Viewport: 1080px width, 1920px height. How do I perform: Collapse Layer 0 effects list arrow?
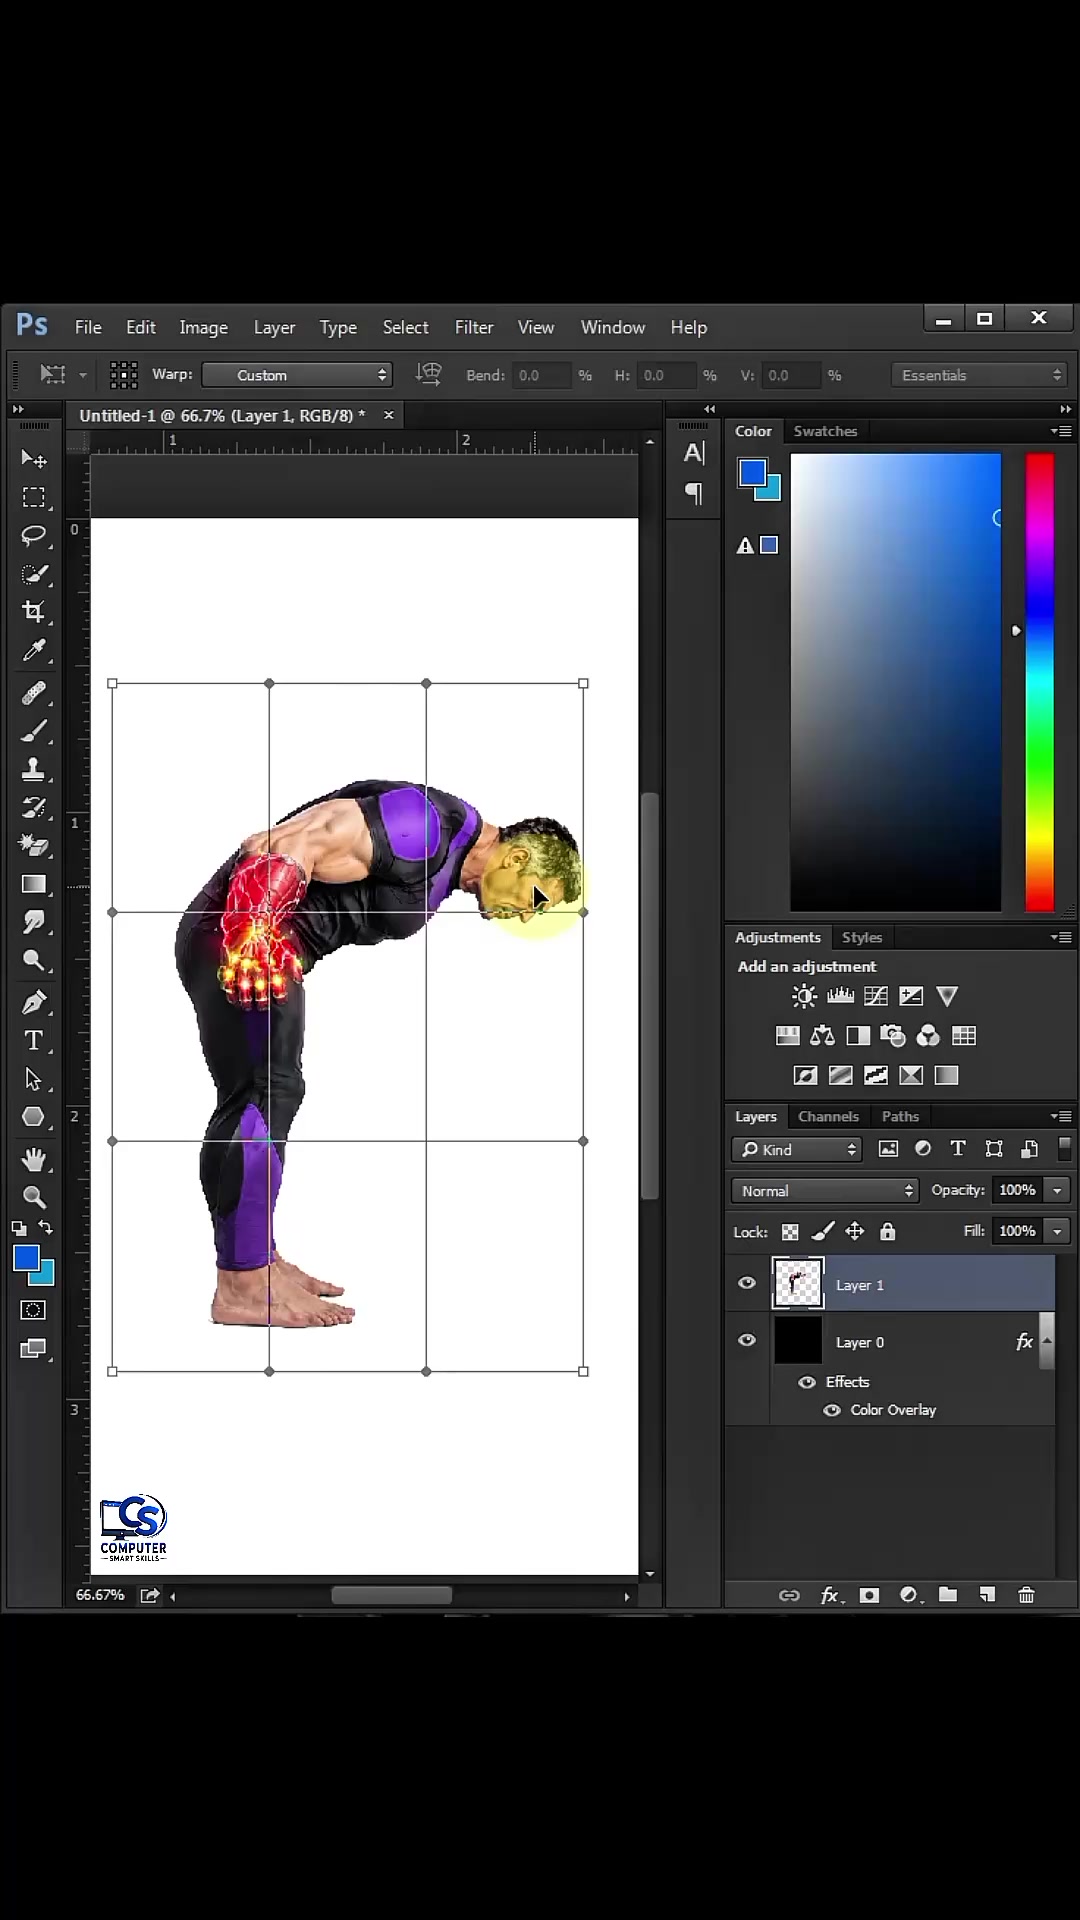tap(1047, 1341)
